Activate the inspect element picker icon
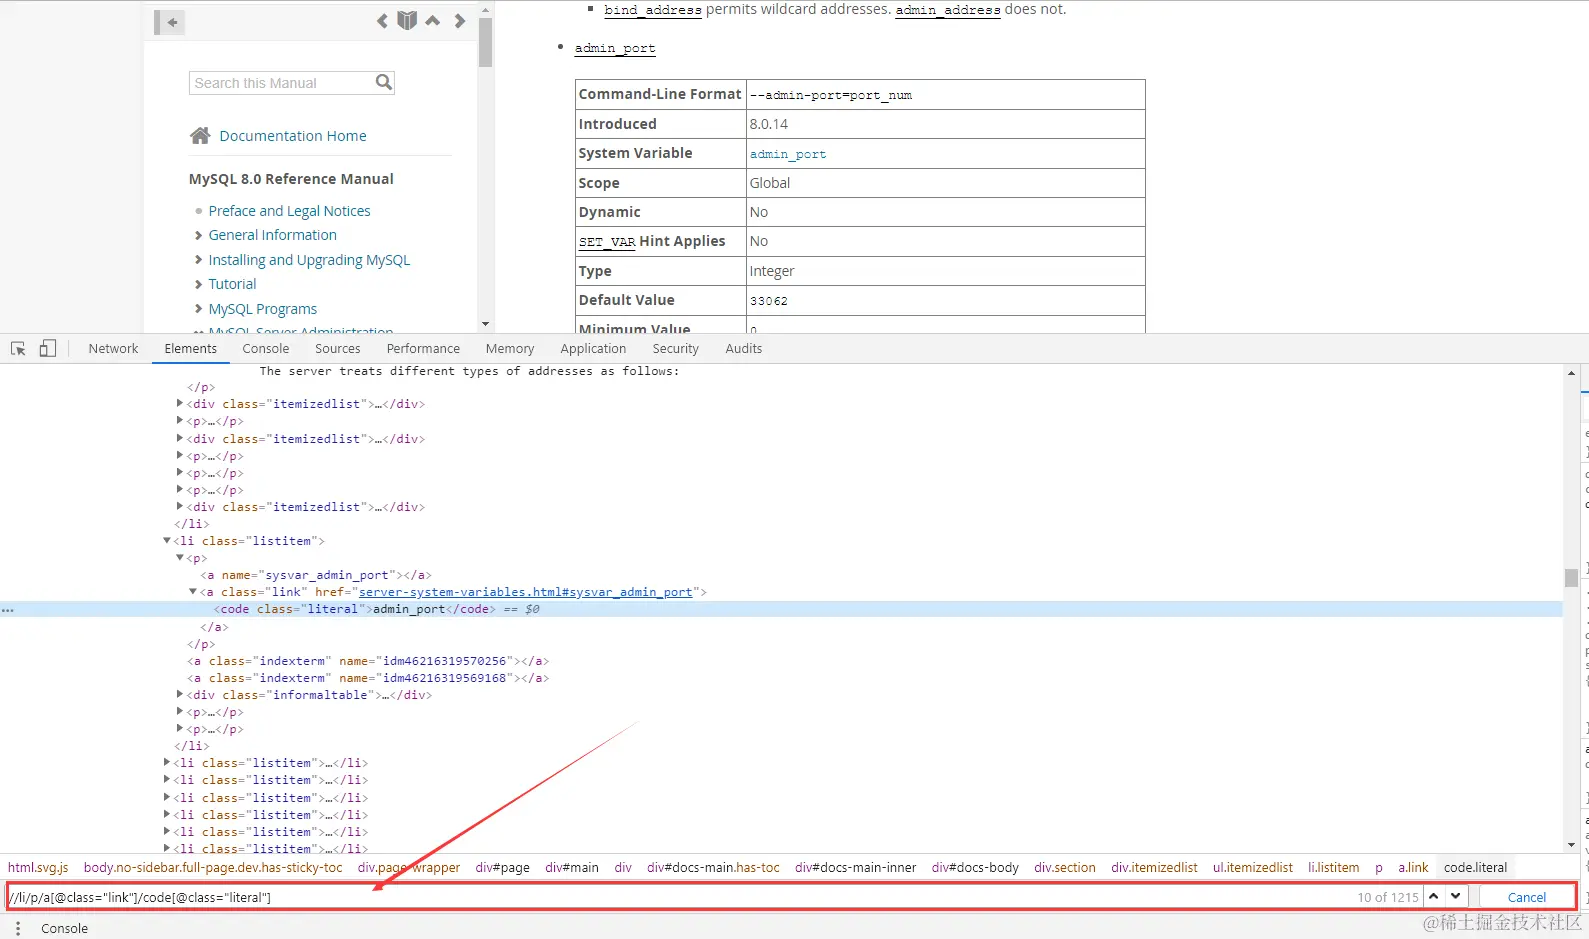This screenshot has height=939, width=1589. (18, 349)
